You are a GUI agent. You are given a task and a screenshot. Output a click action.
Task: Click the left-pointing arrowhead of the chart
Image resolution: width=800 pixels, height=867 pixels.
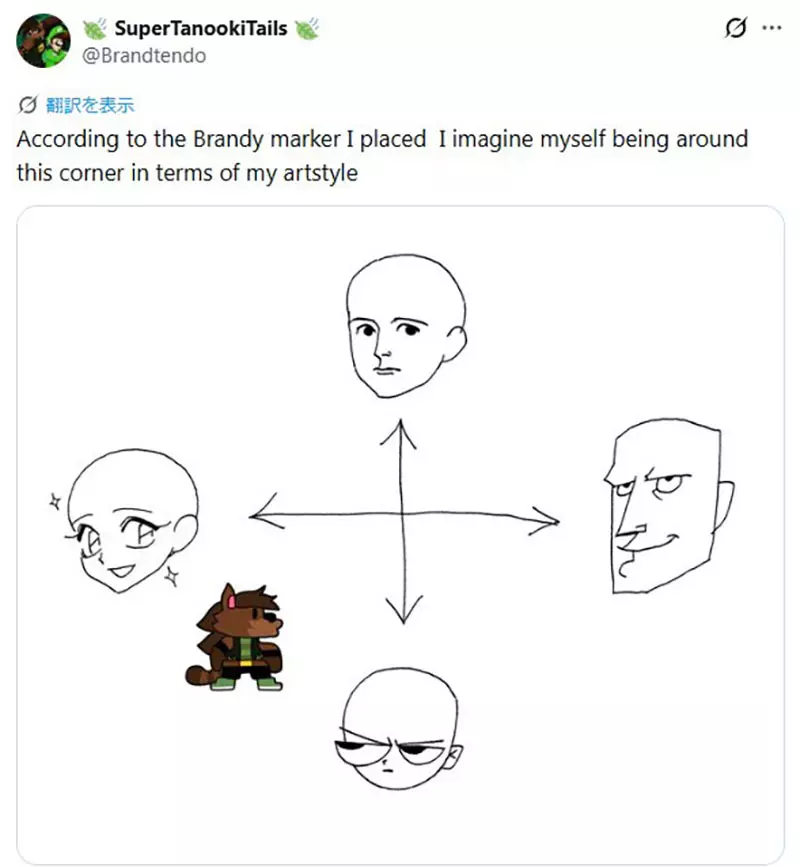[x=258, y=516]
